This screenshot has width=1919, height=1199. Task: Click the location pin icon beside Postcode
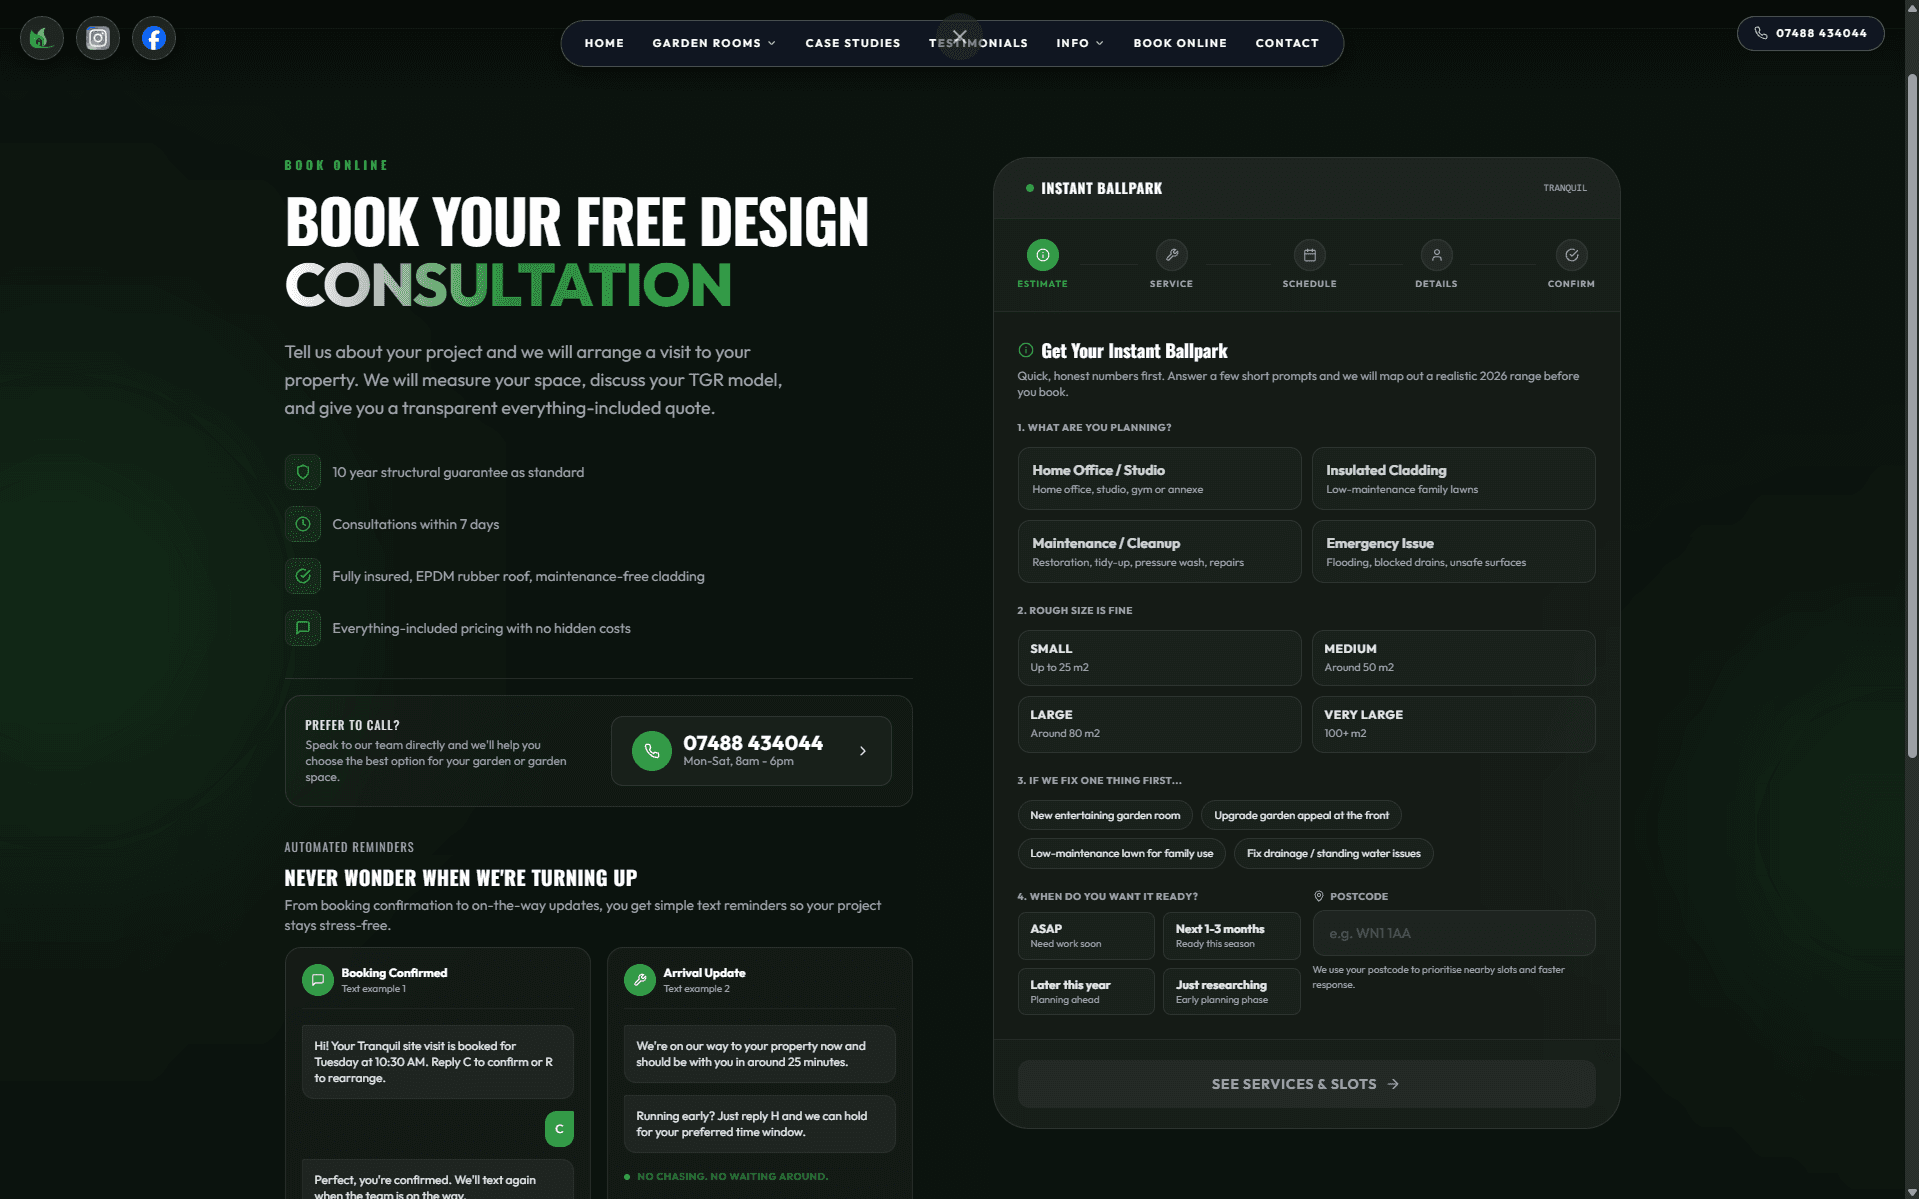1318,896
